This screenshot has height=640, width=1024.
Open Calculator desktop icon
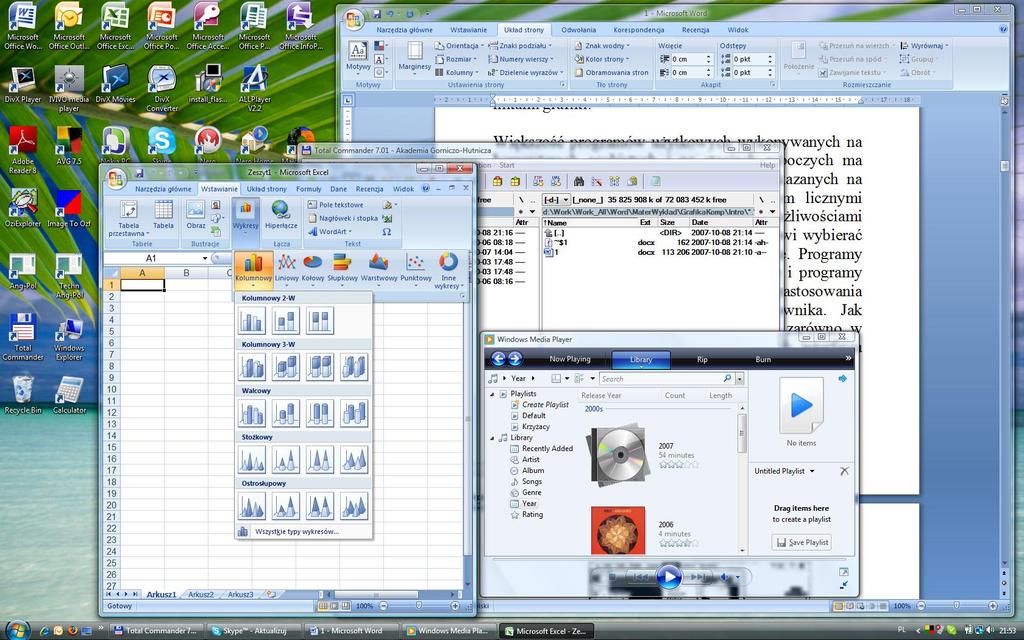click(x=69, y=395)
